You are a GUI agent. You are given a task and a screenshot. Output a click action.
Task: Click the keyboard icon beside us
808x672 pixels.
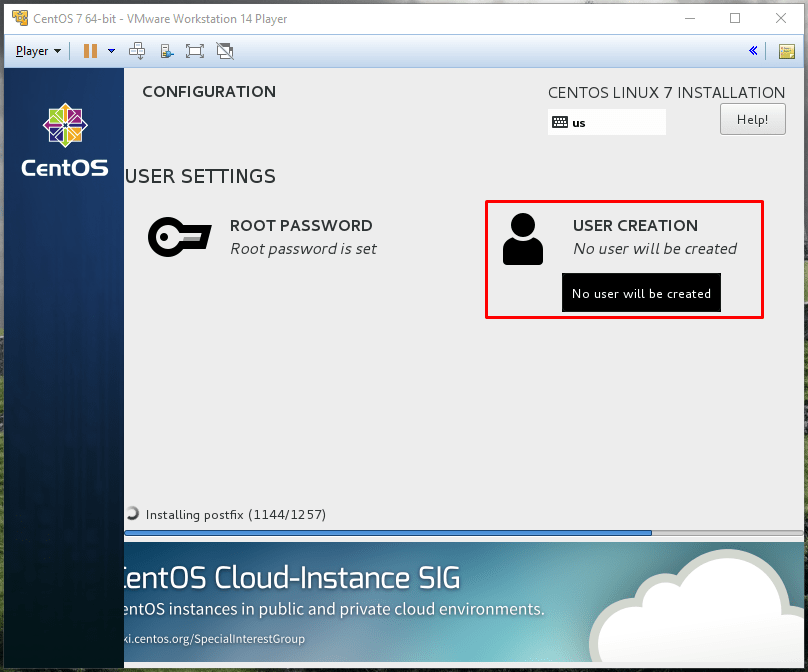coord(560,122)
